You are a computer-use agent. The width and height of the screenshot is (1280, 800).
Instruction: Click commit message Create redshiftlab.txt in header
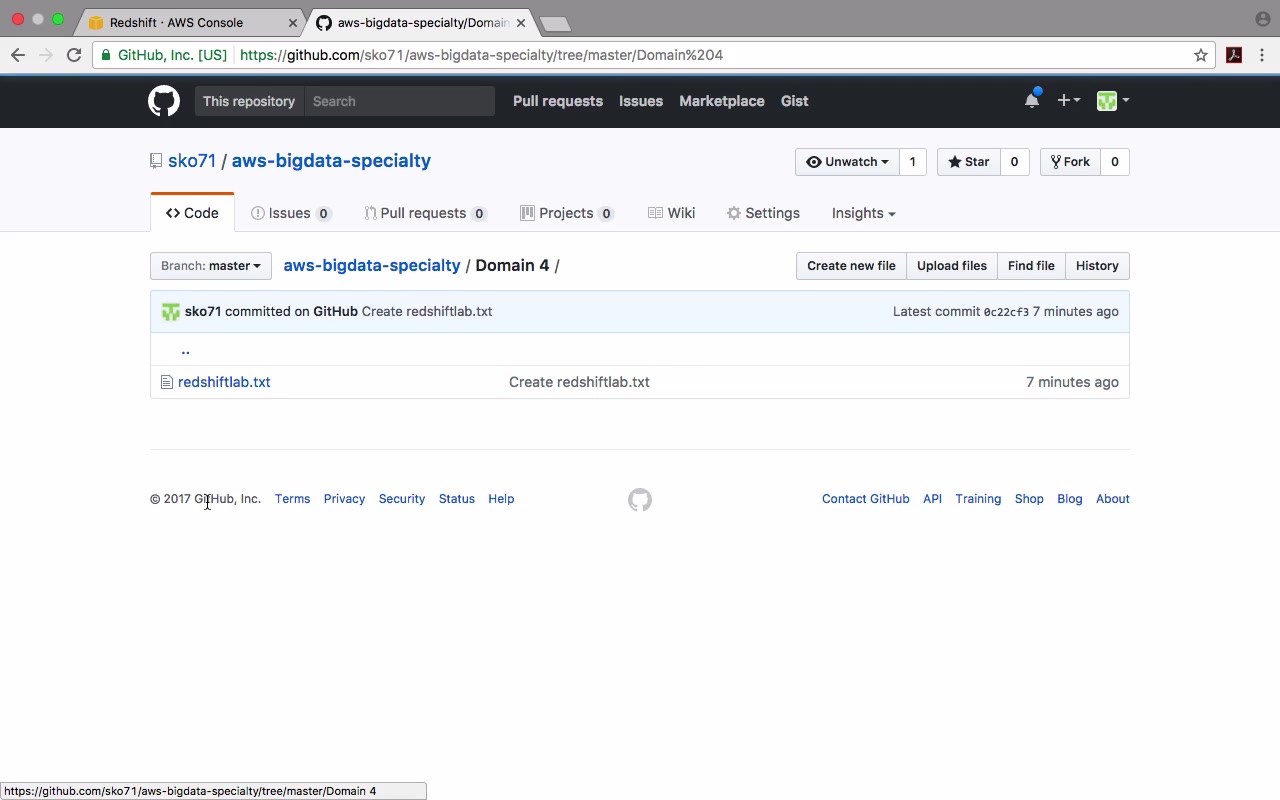point(427,312)
